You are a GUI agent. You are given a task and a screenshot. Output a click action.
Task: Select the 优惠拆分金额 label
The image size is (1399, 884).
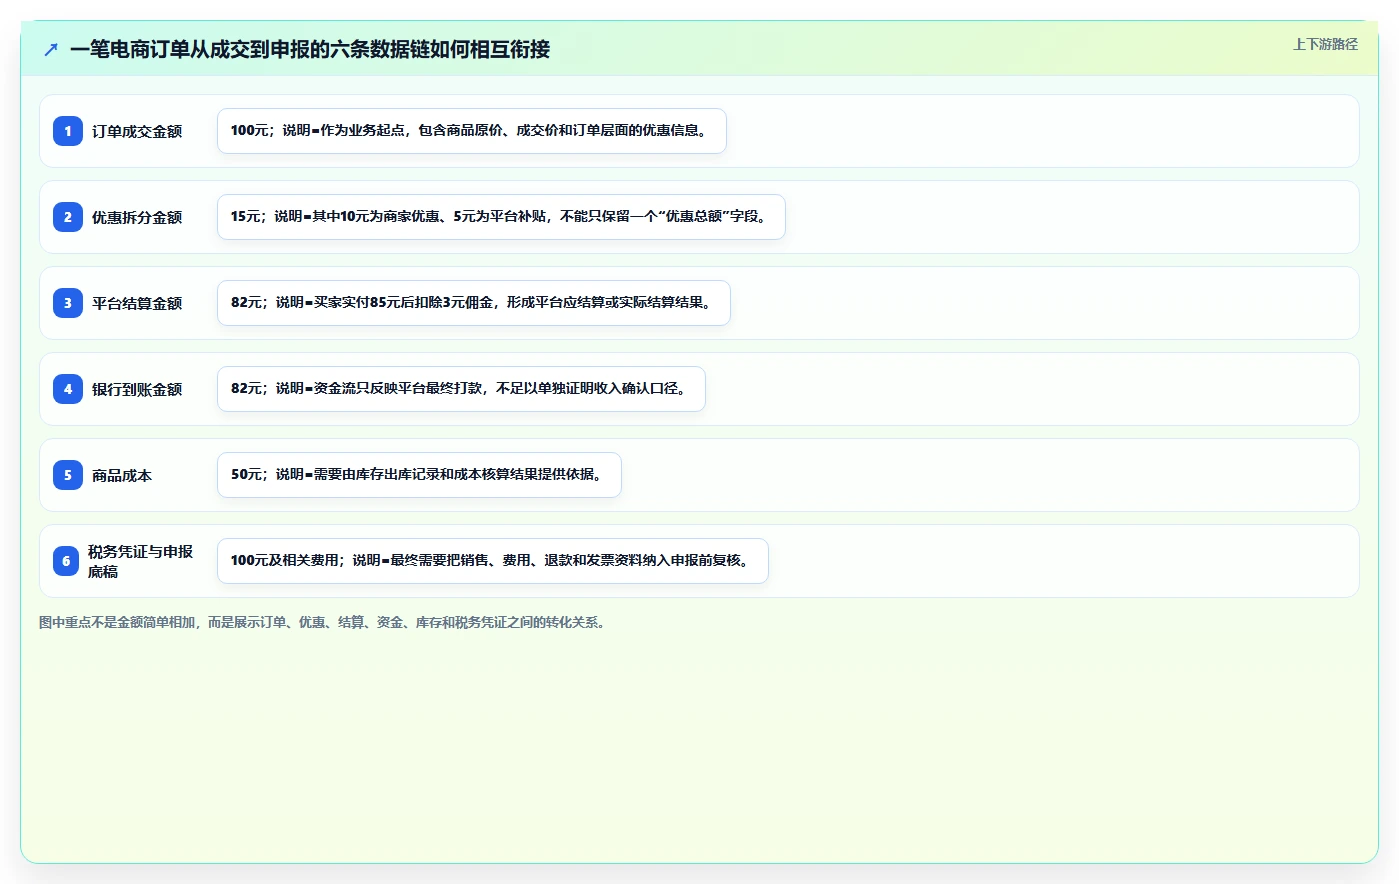point(137,217)
